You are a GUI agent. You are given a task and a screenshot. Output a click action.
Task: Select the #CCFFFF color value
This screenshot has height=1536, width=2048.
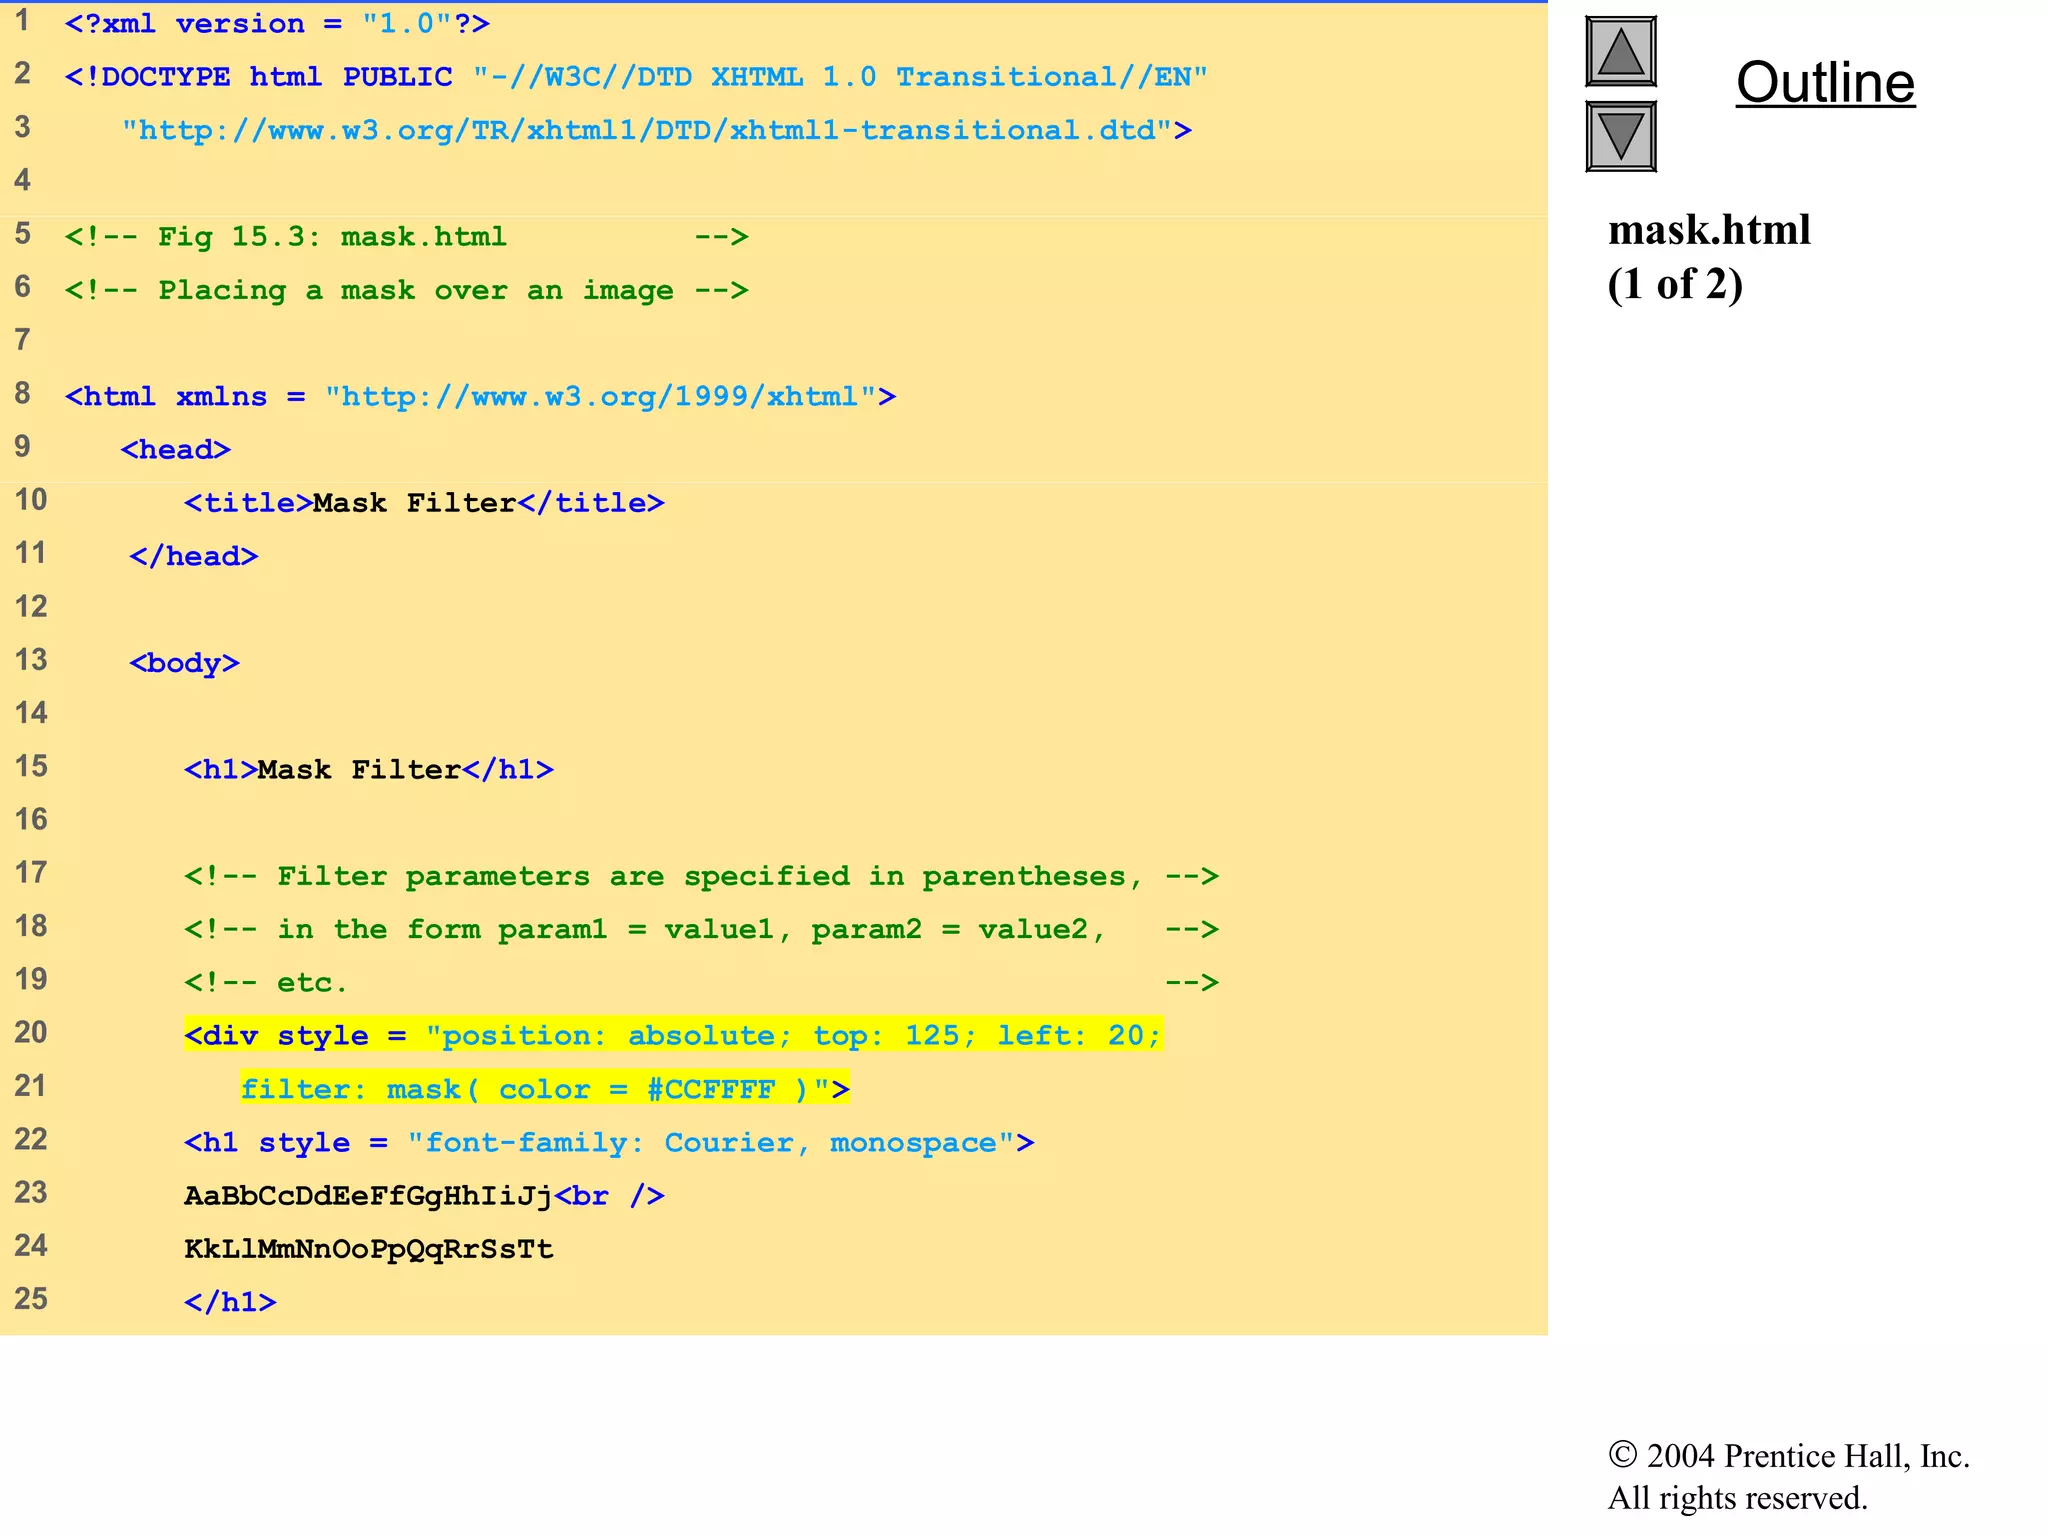tap(710, 1089)
